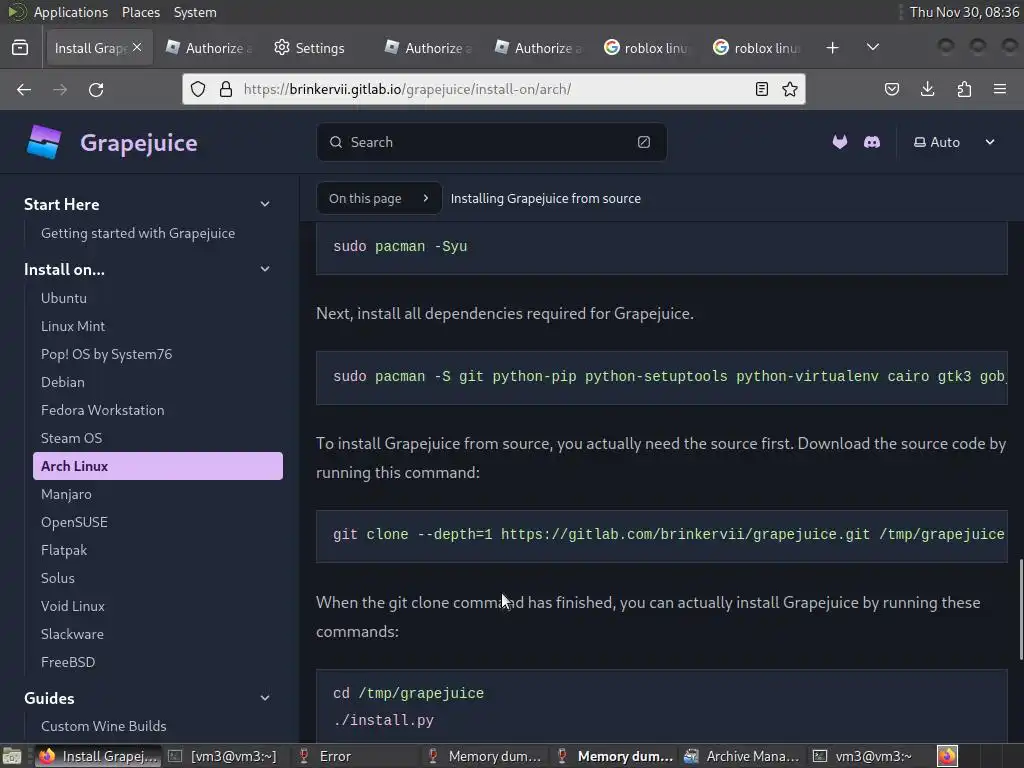Select the highlighted Arch Linux entry
Viewport: 1024px width, 768px height.
tap(158, 466)
